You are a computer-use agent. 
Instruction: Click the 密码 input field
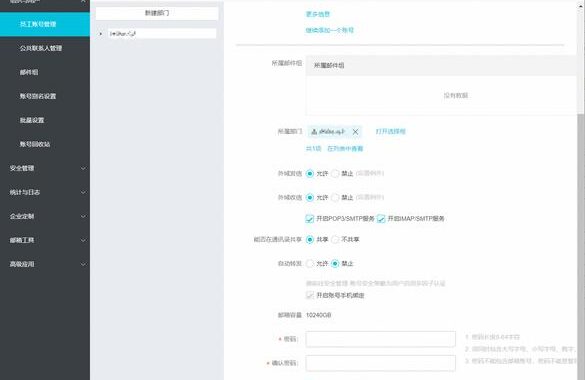(381, 339)
